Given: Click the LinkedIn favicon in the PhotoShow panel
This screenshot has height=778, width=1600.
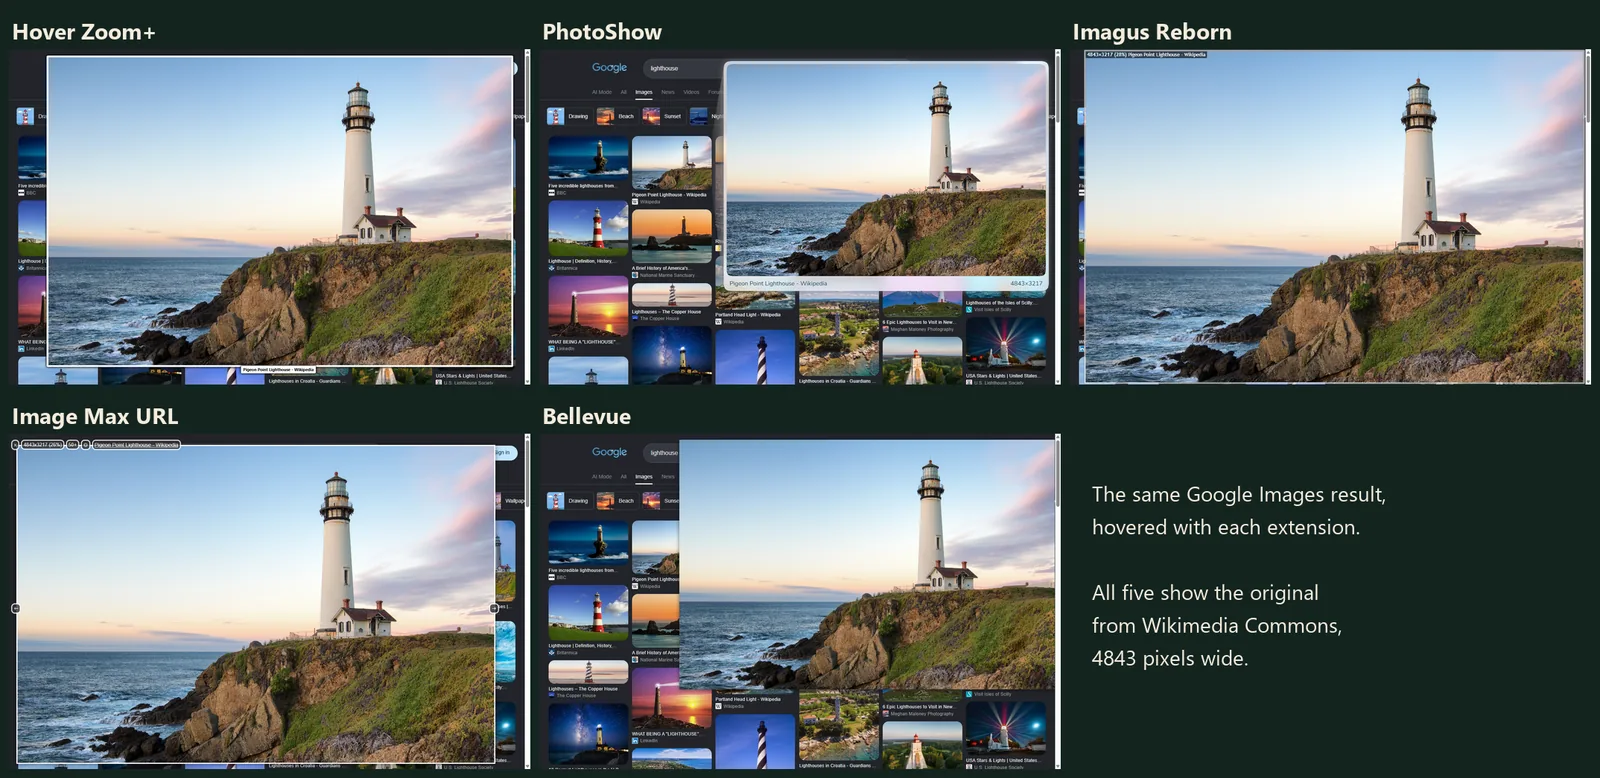Looking at the screenshot, I should click(x=551, y=349).
